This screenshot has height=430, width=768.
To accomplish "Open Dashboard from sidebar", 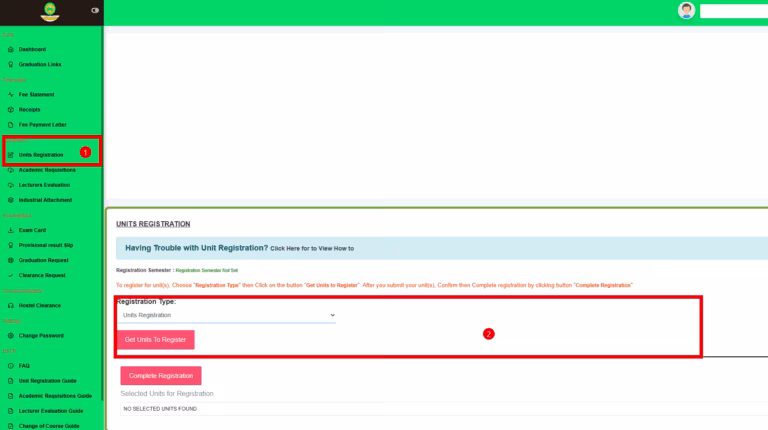I will 32,49.
